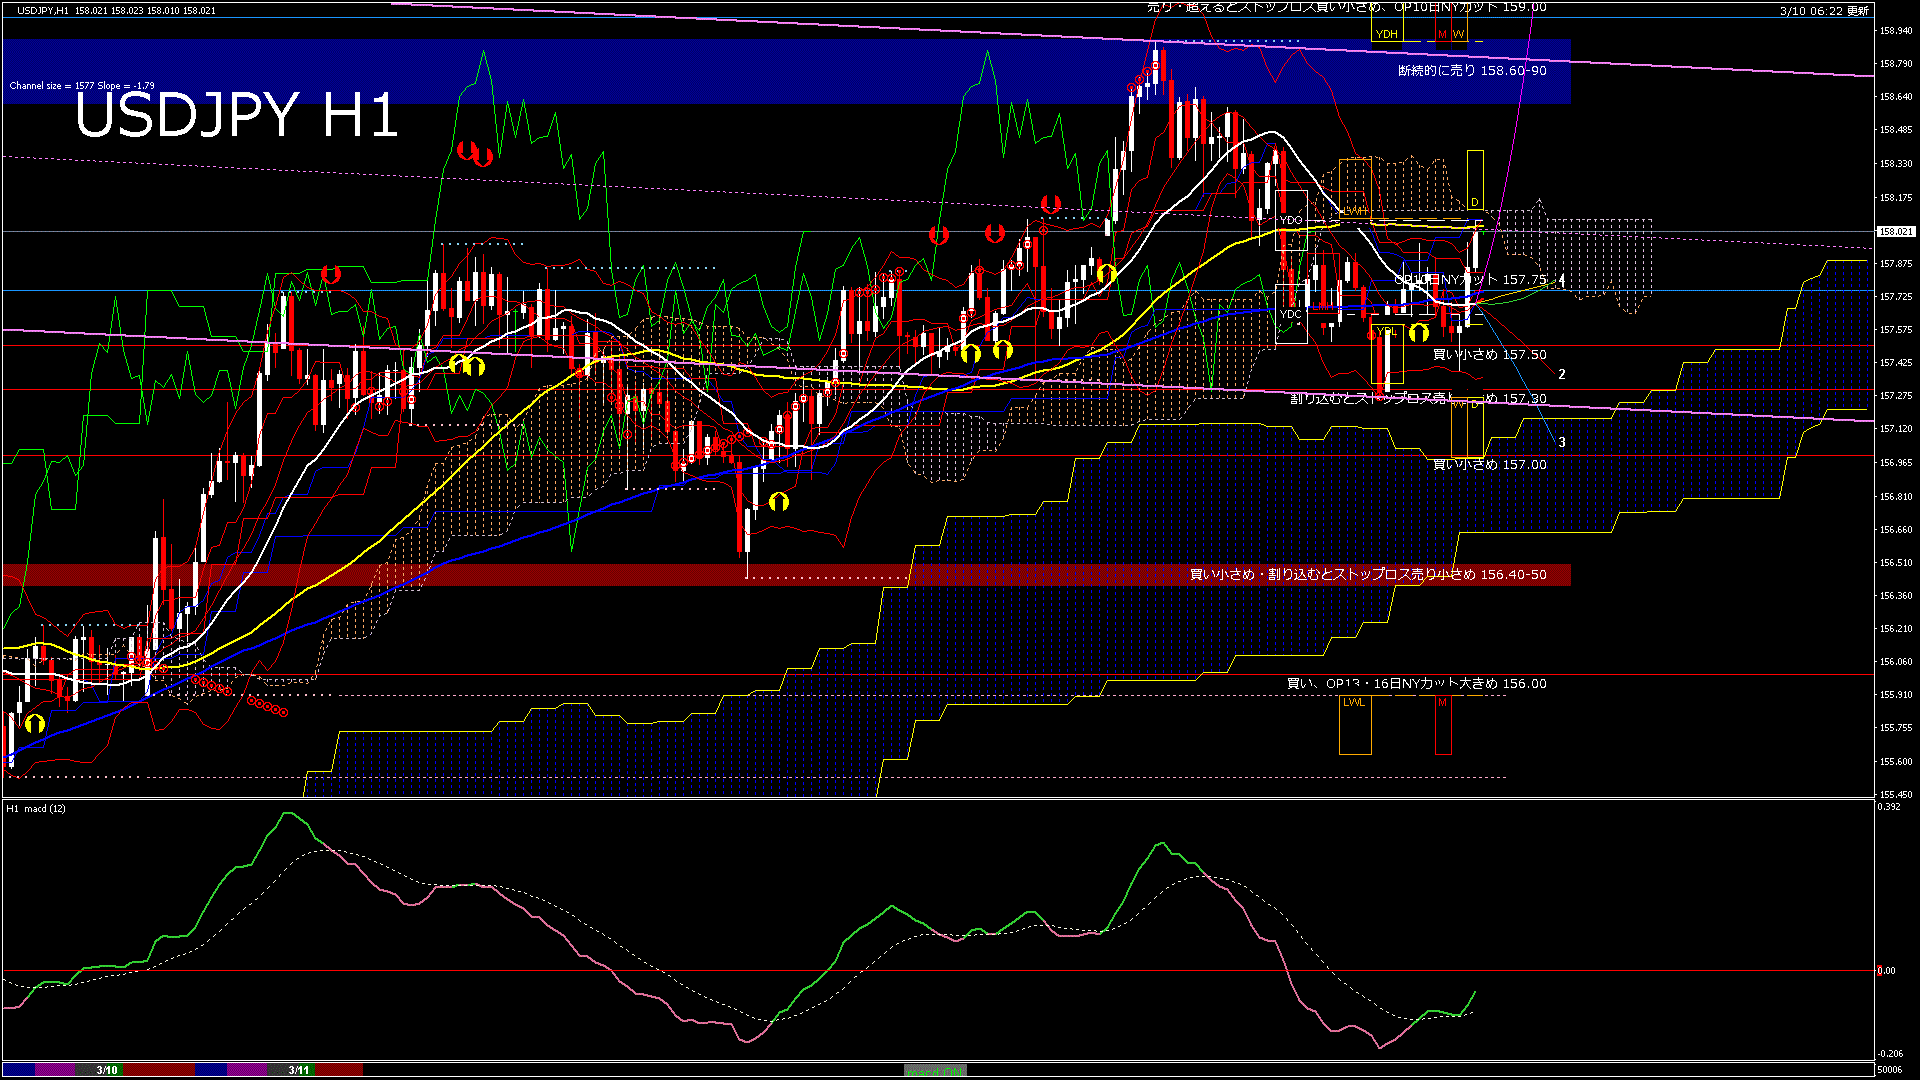Select the 3/10 date marker in session bar
The width and height of the screenshot is (1920, 1080).
click(107, 1070)
